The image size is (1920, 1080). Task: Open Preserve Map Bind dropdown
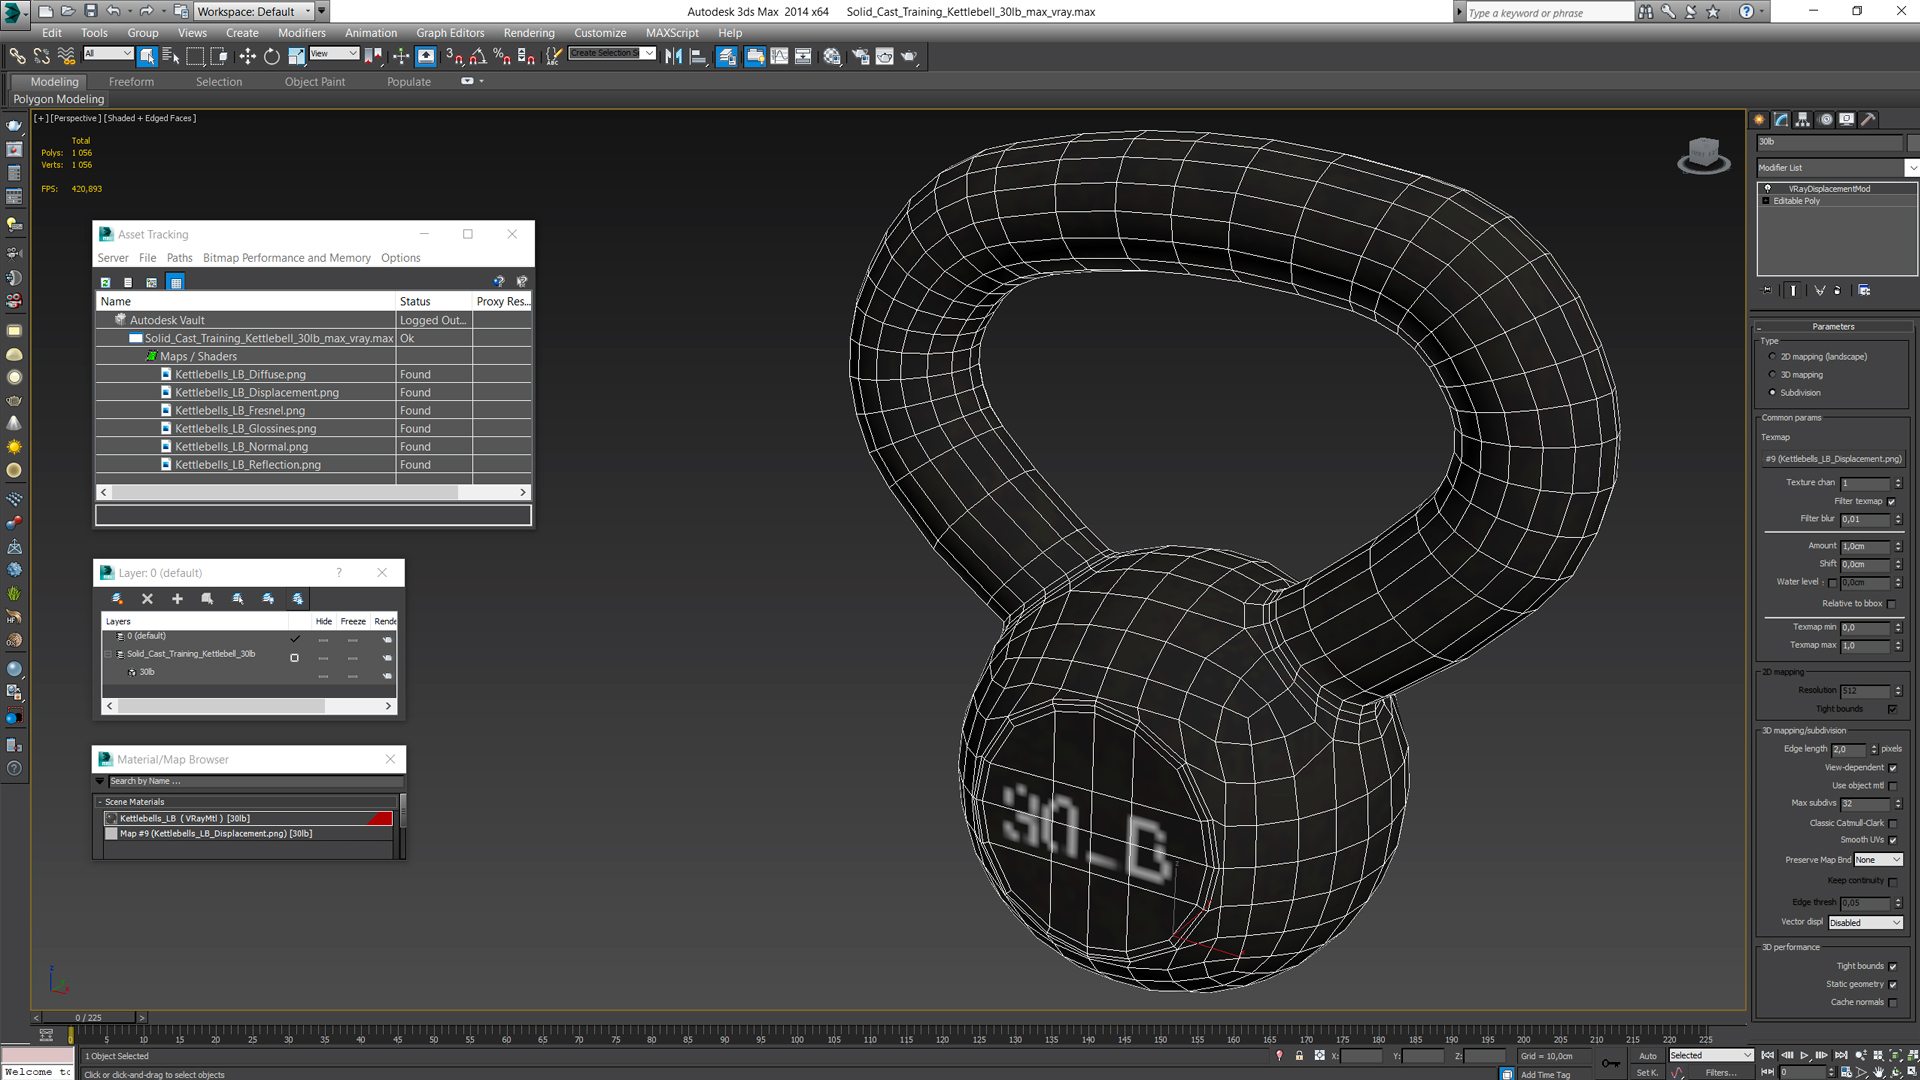click(x=1875, y=860)
